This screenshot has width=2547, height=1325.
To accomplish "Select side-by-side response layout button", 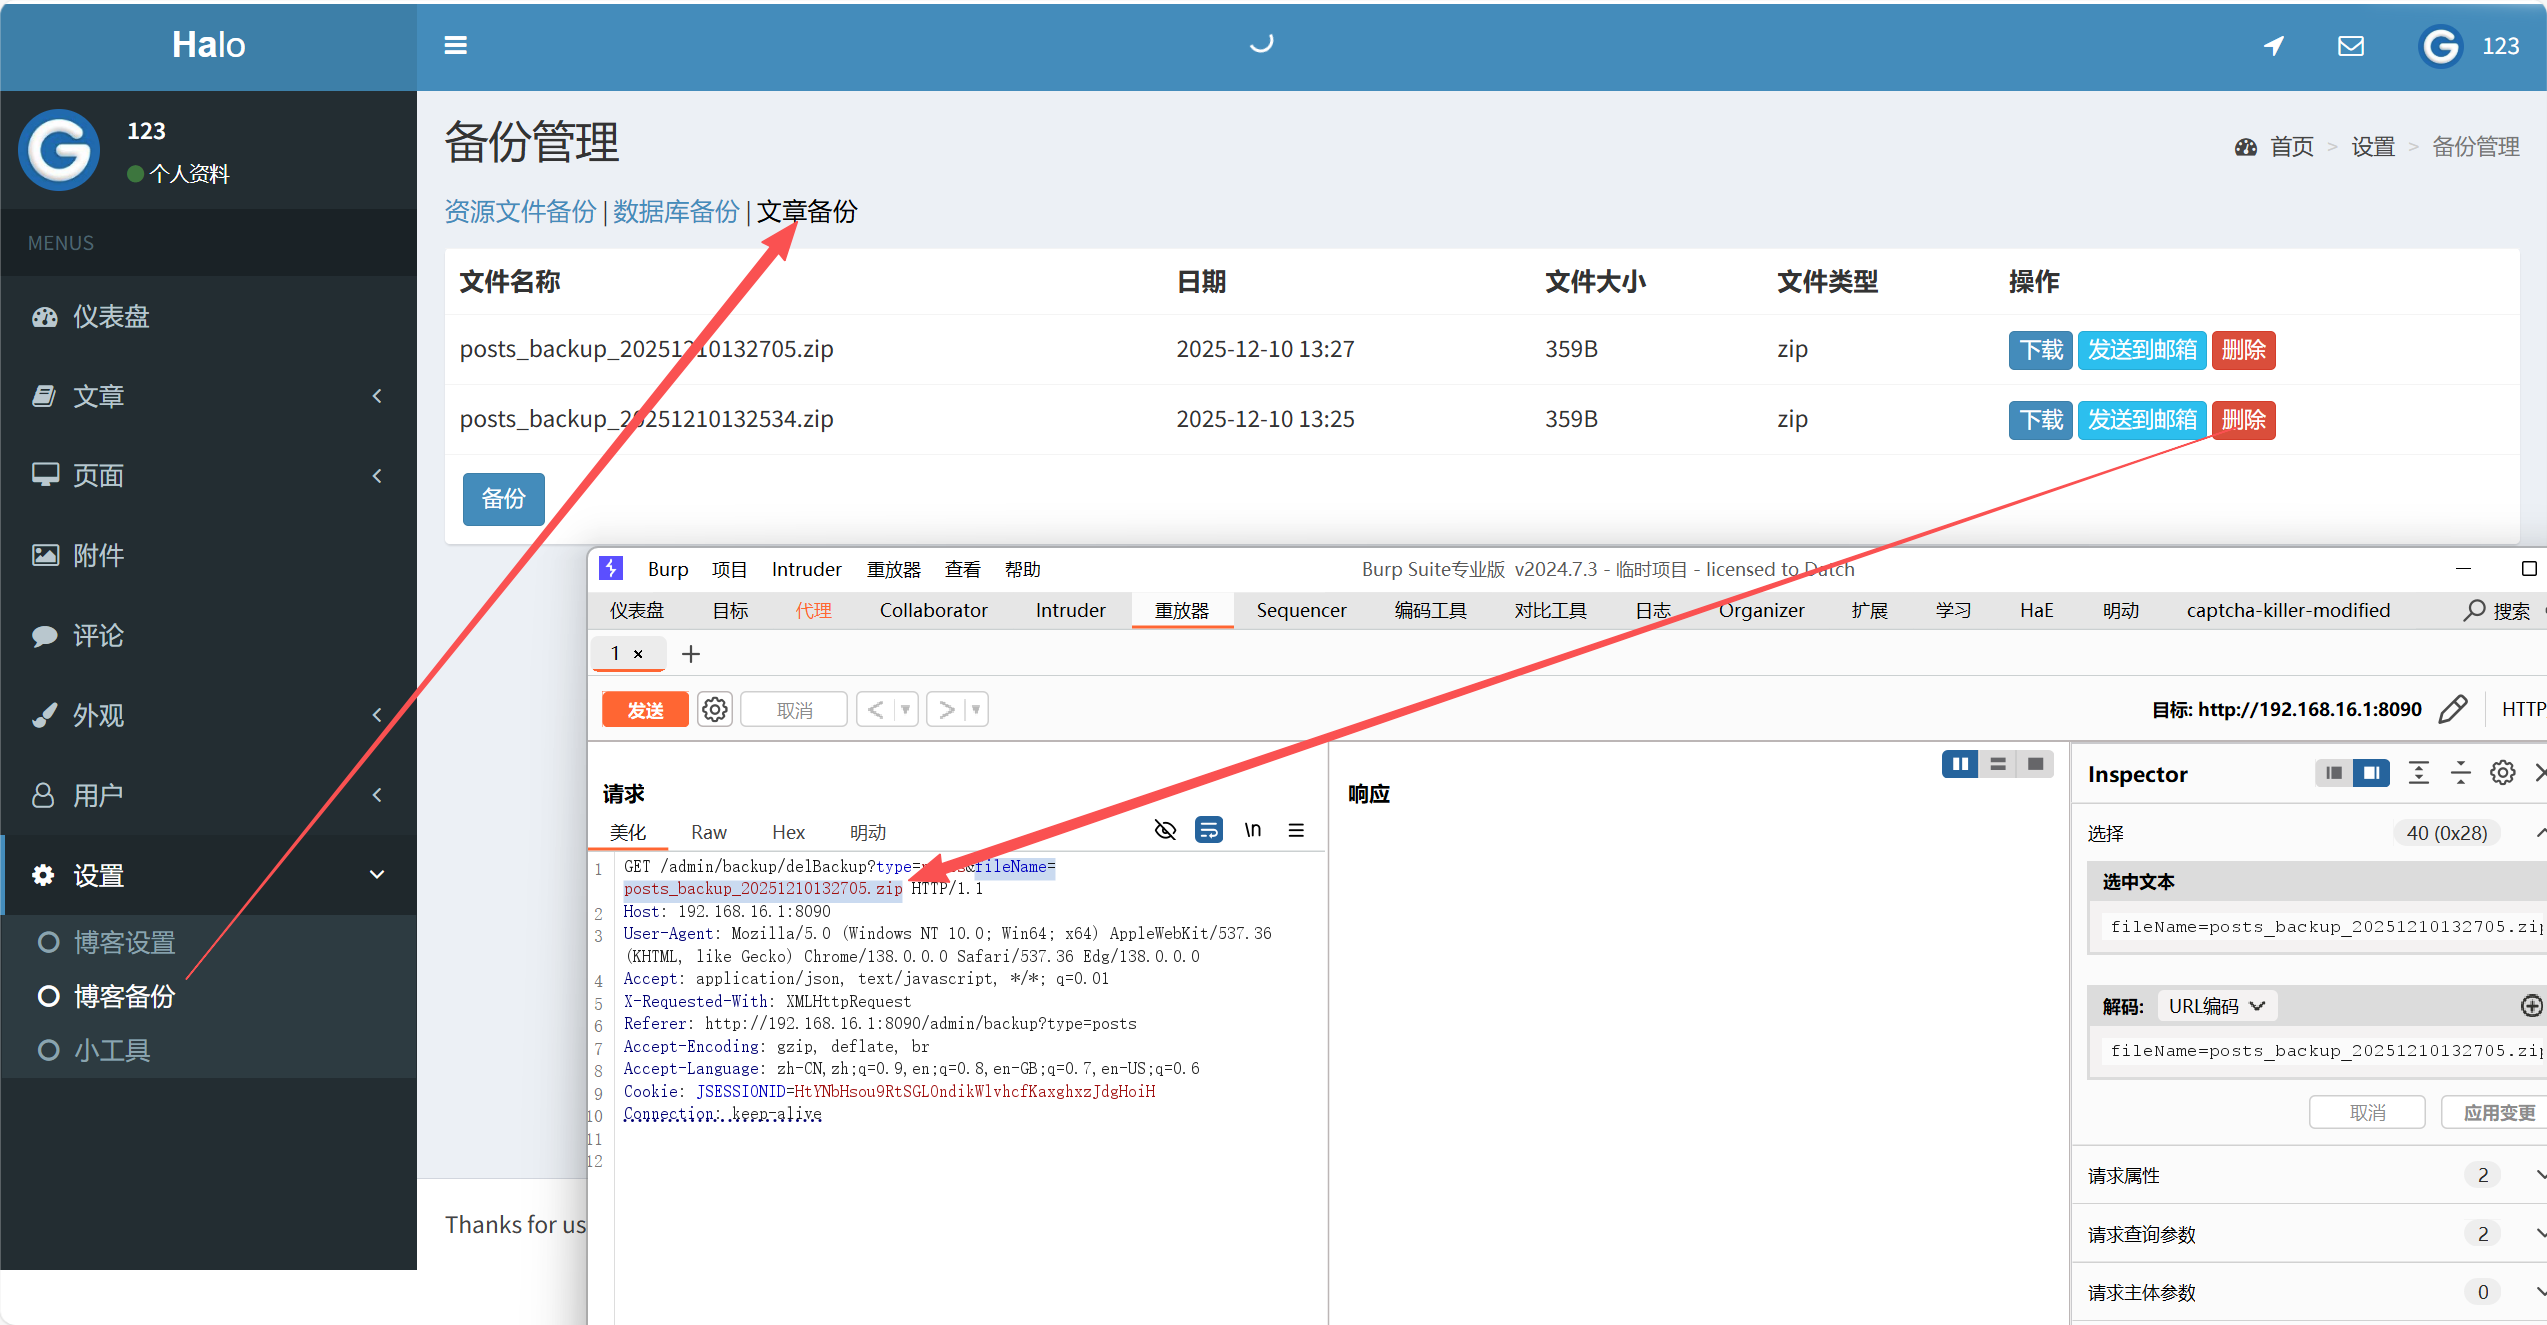I will (1960, 764).
